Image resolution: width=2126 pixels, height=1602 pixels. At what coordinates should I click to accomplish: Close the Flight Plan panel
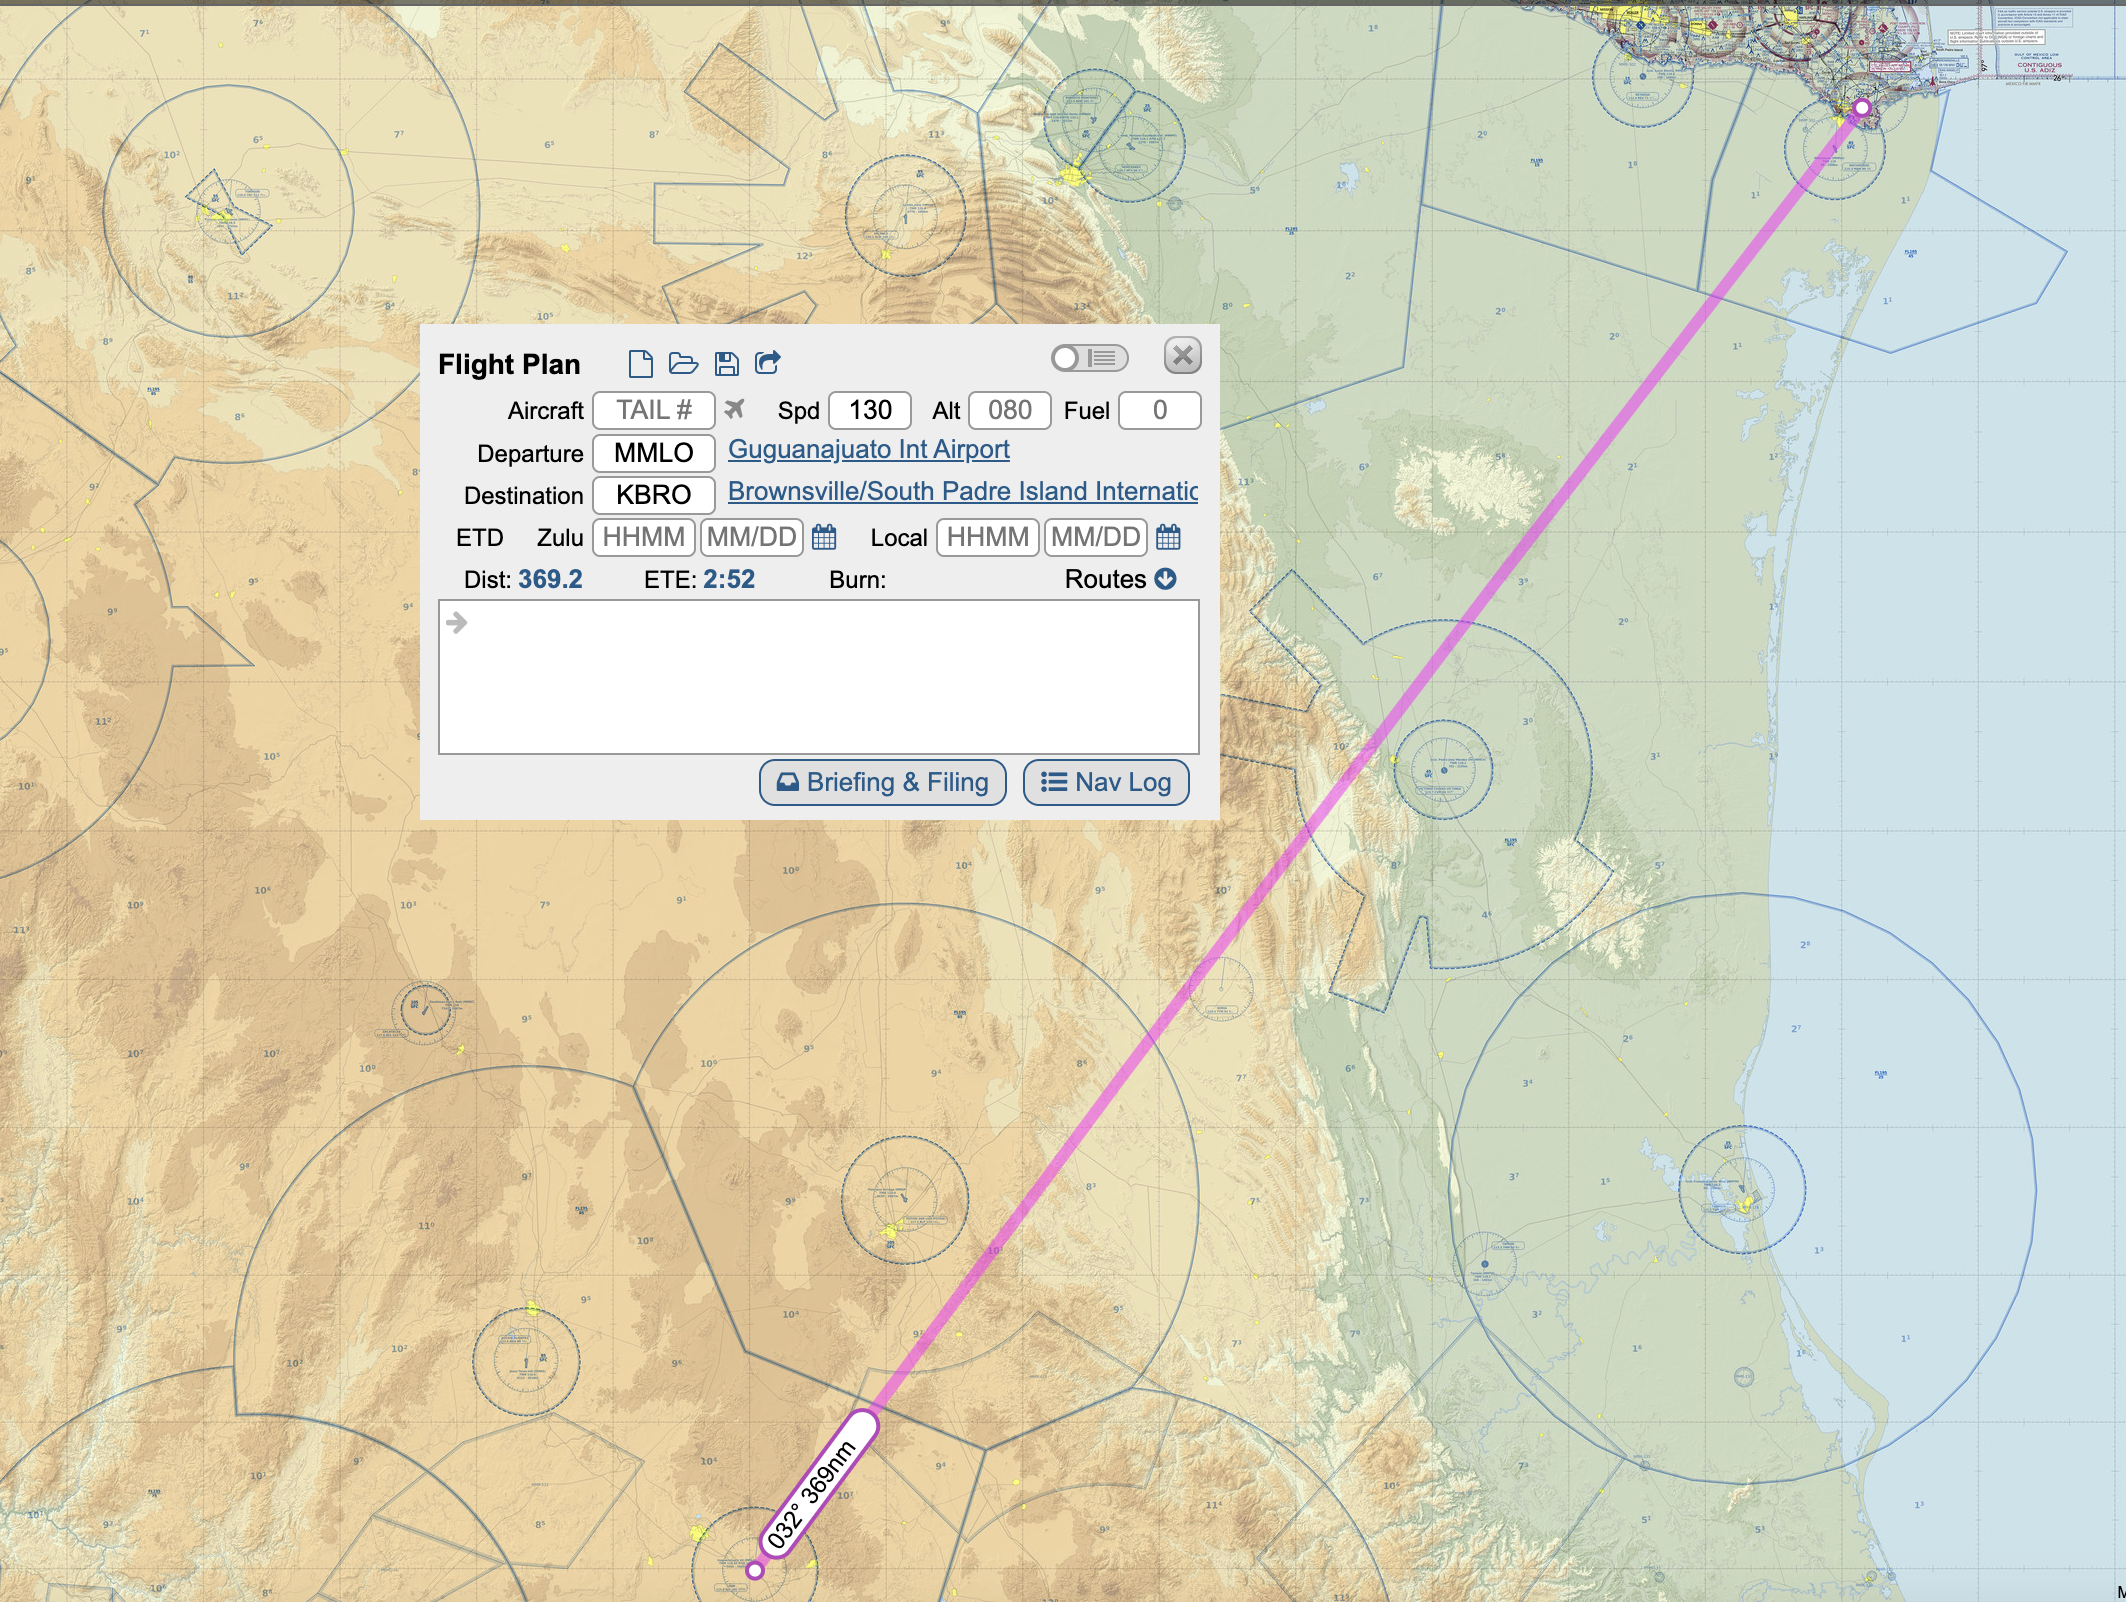1183,356
